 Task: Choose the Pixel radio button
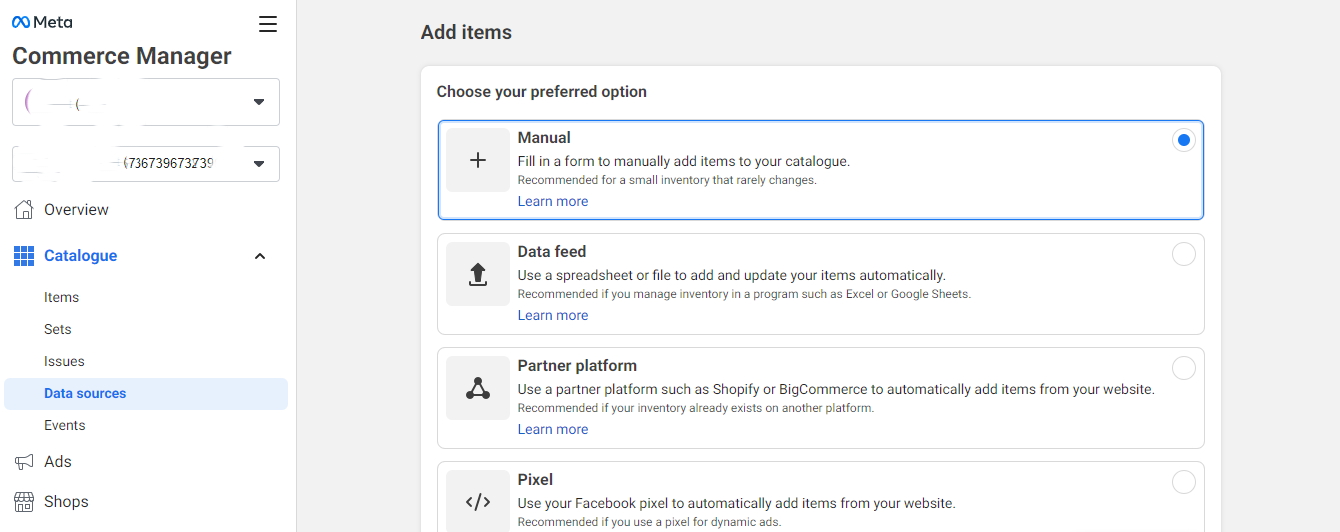(1183, 483)
